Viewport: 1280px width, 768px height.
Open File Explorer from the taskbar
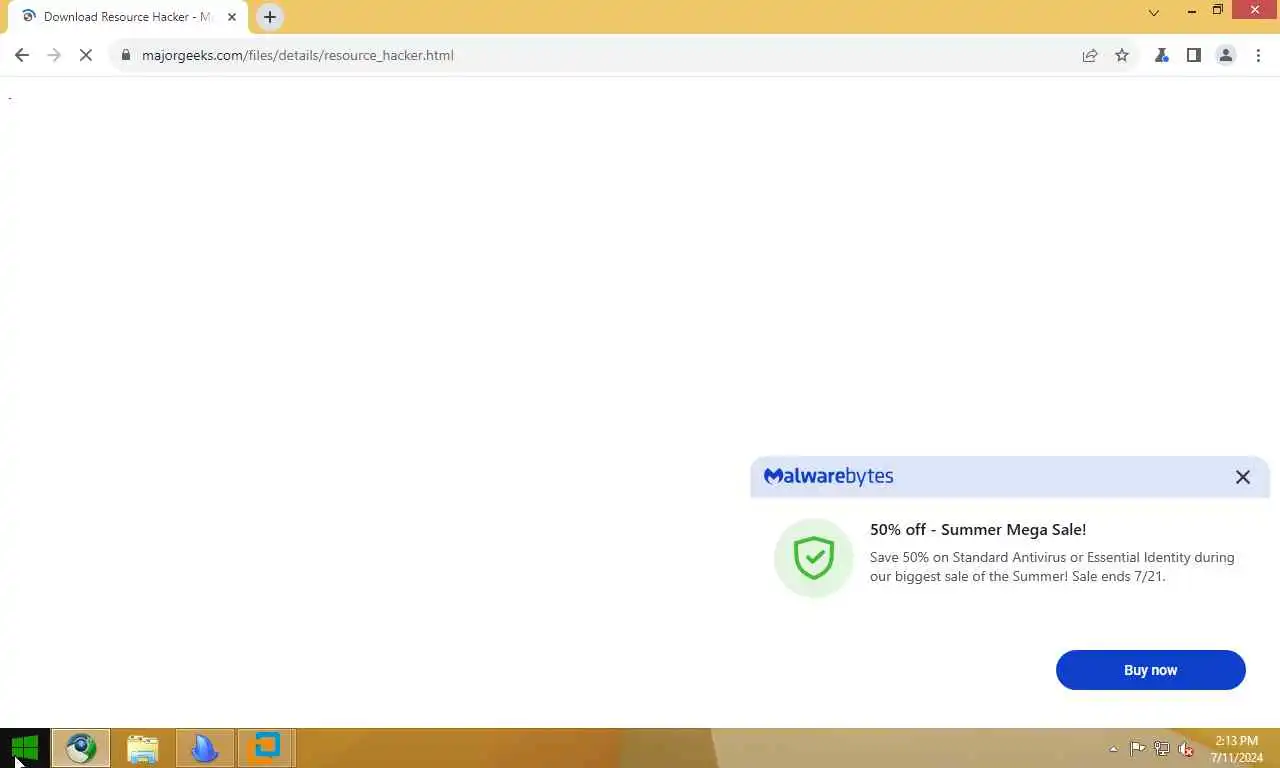(x=143, y=748)
